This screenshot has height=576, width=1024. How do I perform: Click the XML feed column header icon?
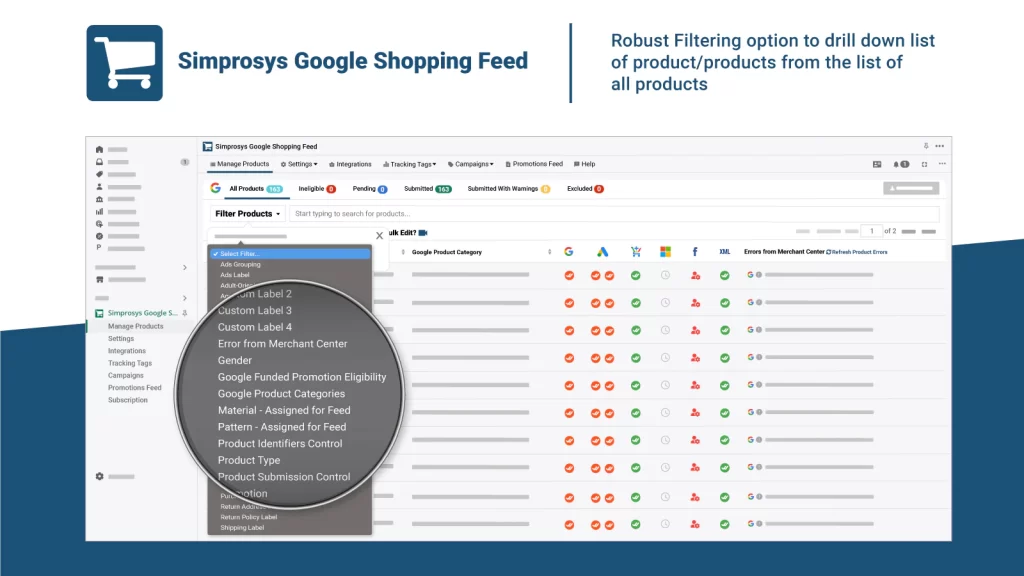(x=724, y=252)
